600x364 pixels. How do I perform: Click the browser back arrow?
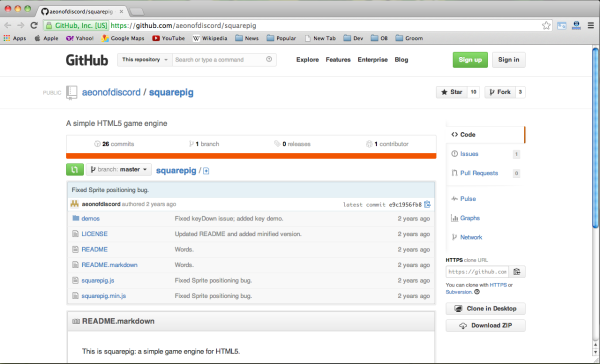coord(8,25)
